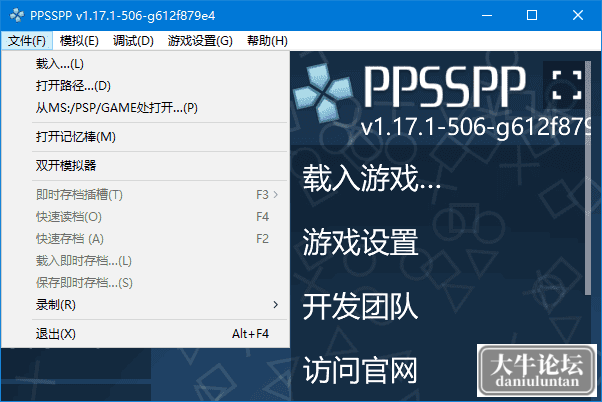Click the fullscreen icon beside PPSSPP logo
Image resolution: width=602 pixels, height=402 pixels.
pos(567,85)
